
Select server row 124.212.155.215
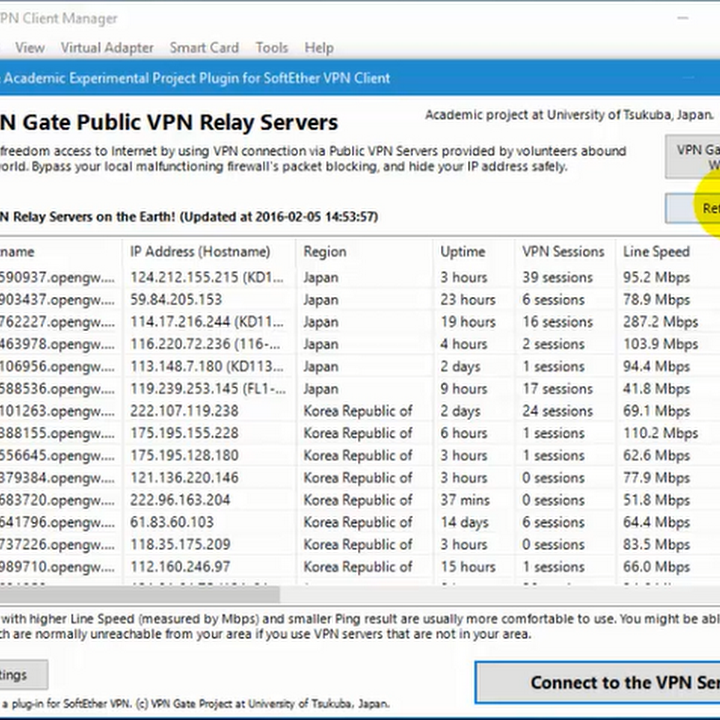(360, 277)
